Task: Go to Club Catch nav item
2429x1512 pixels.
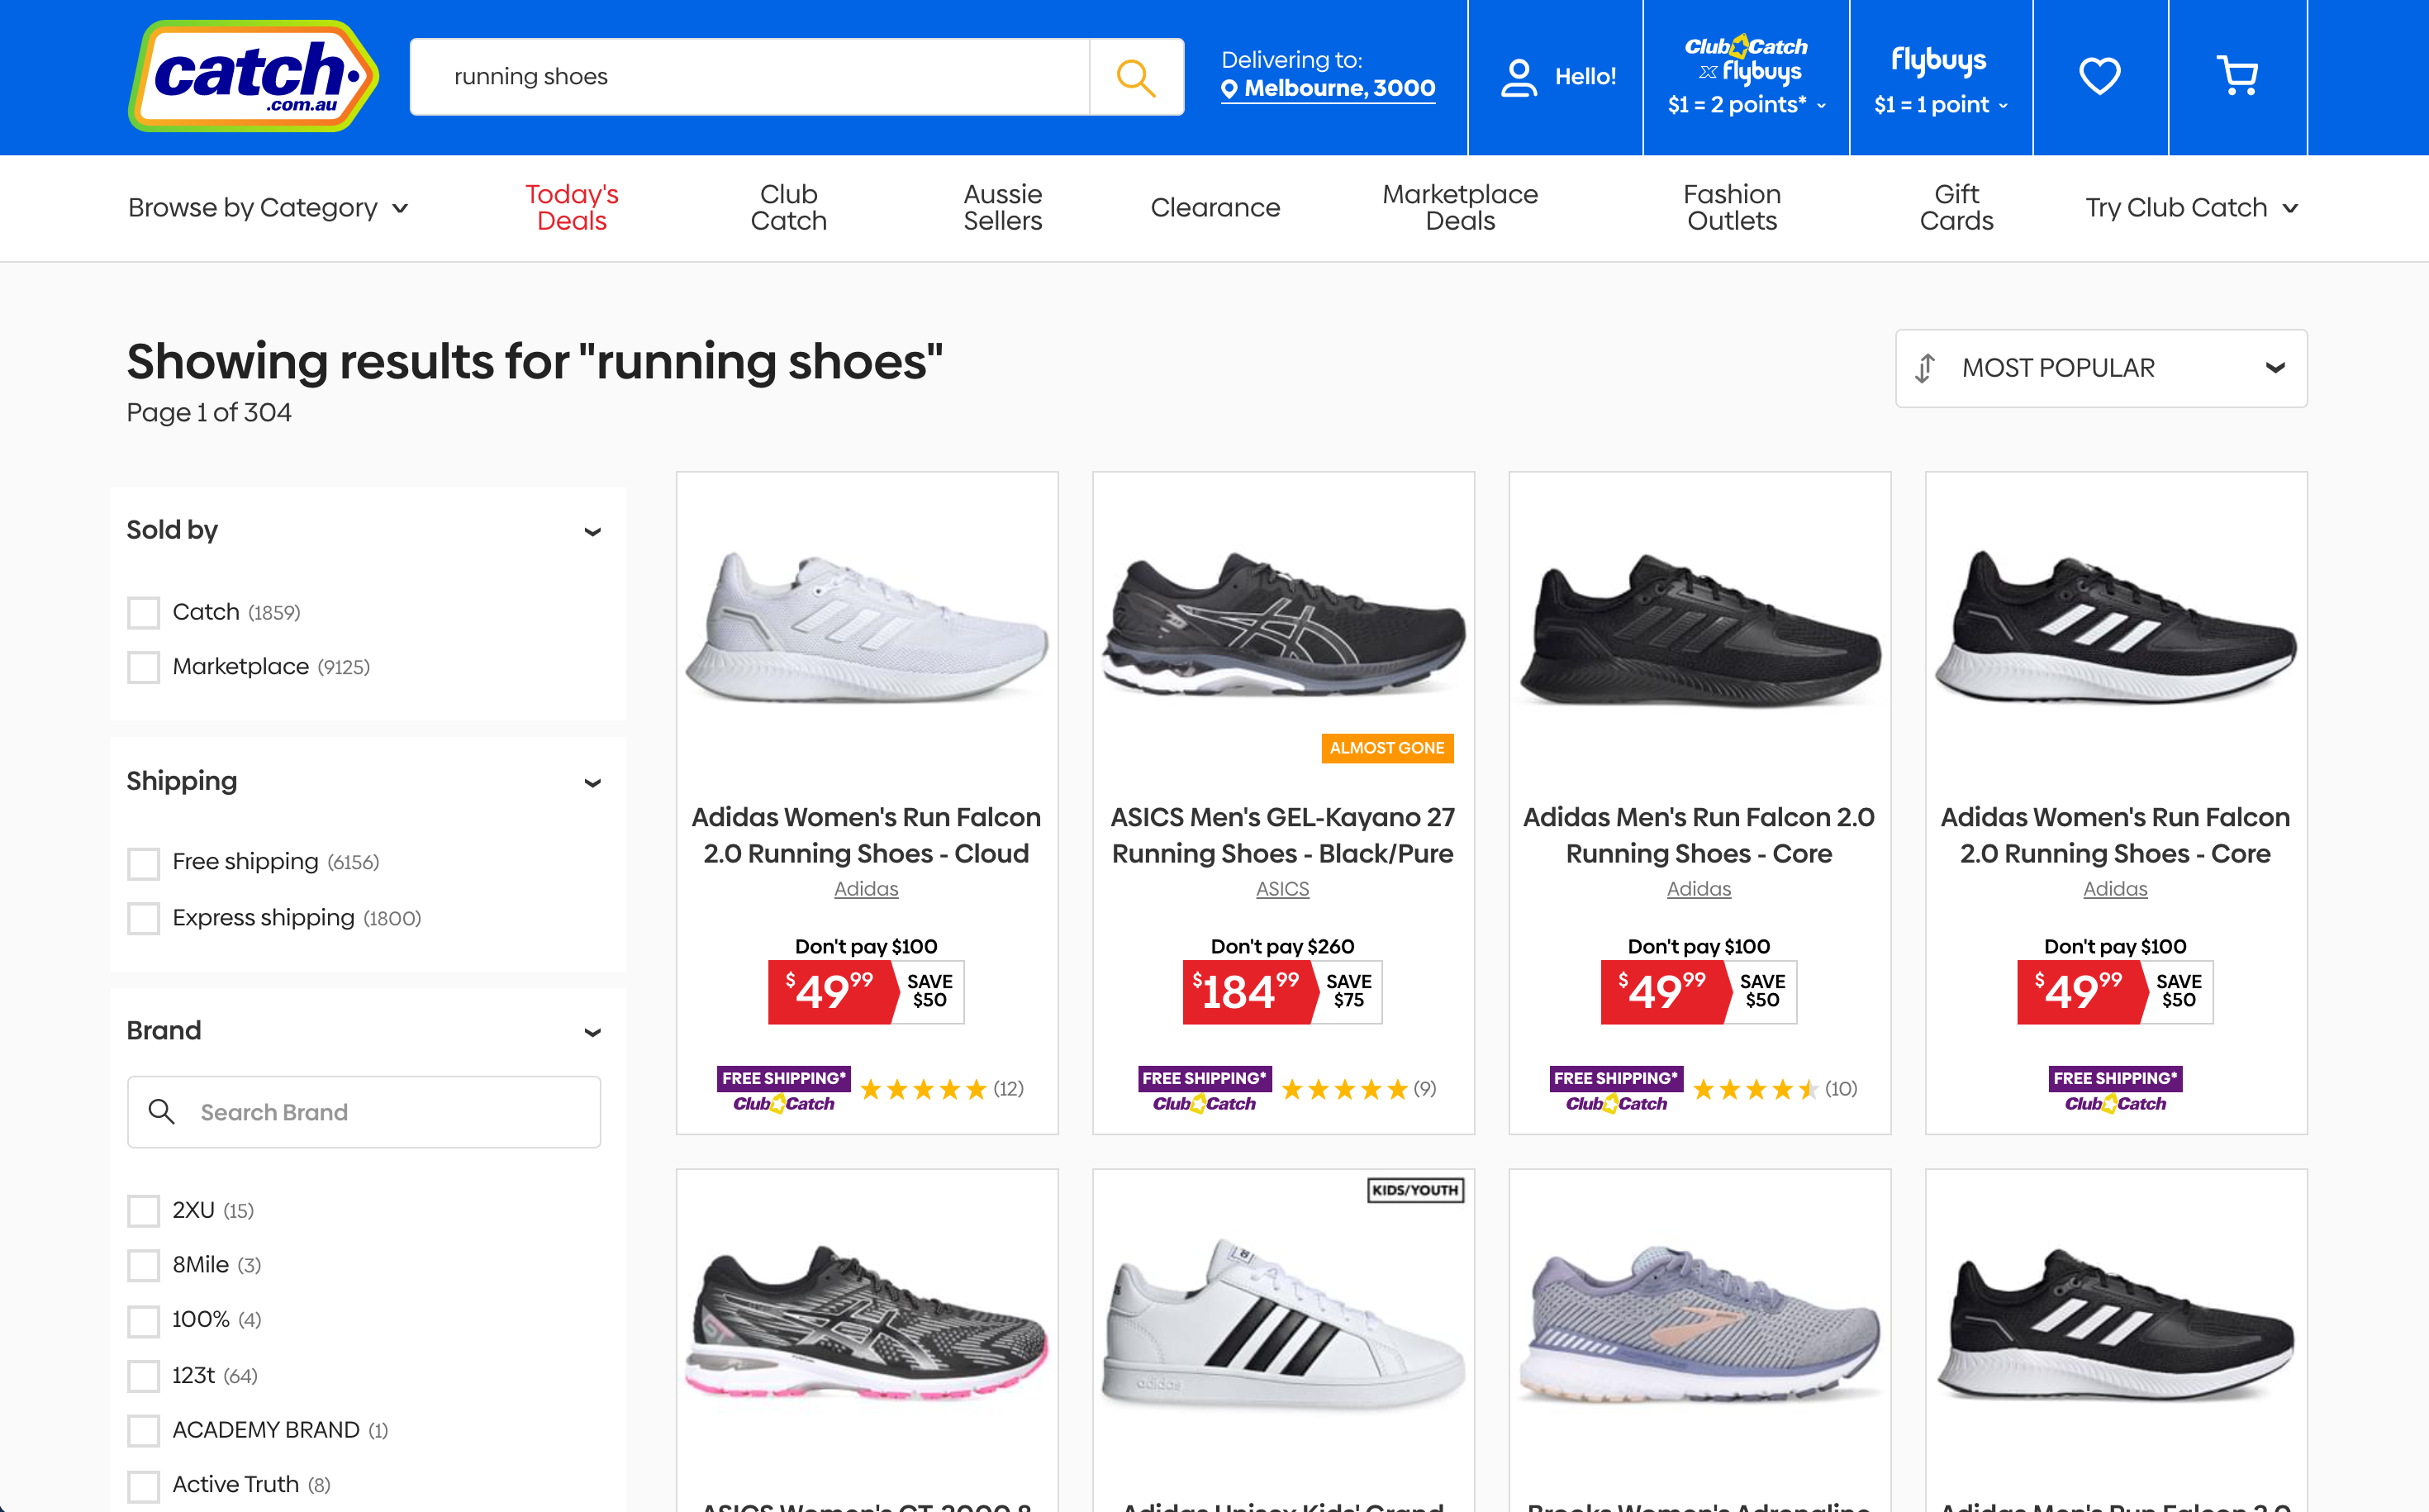Action: coord(789,208)
